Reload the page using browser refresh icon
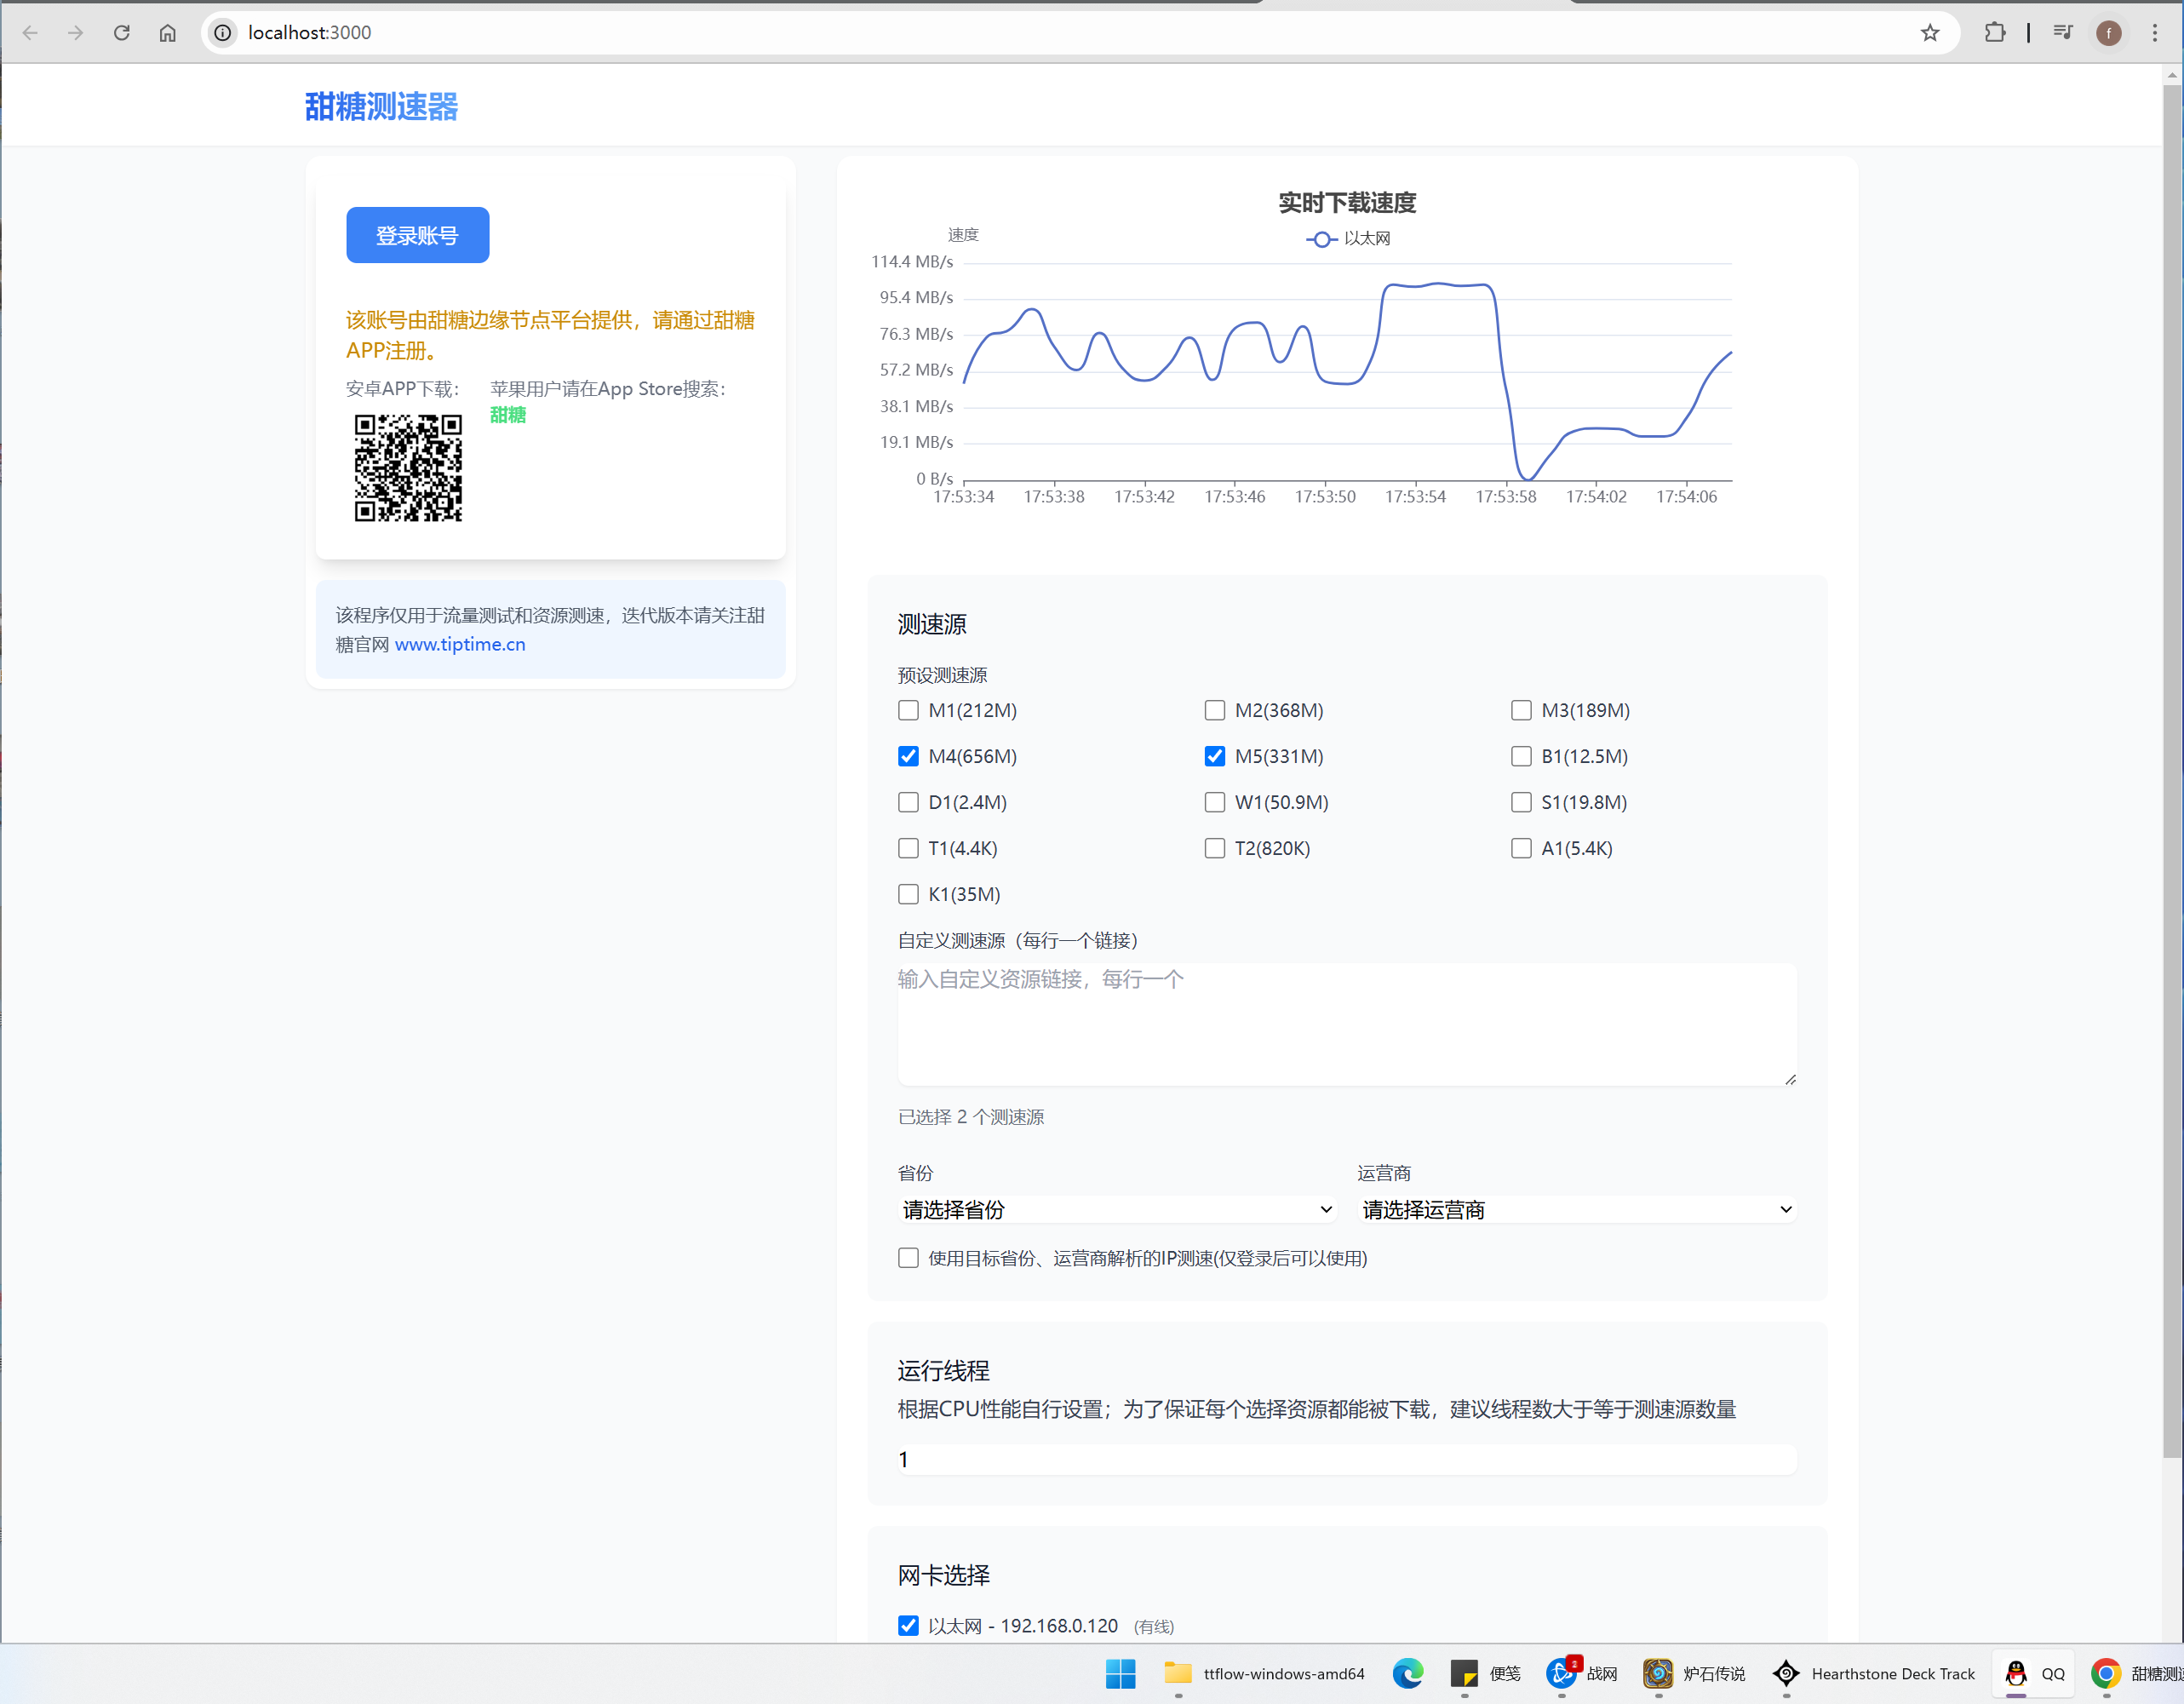The image size is (2184, 1704). click(122, 33)
